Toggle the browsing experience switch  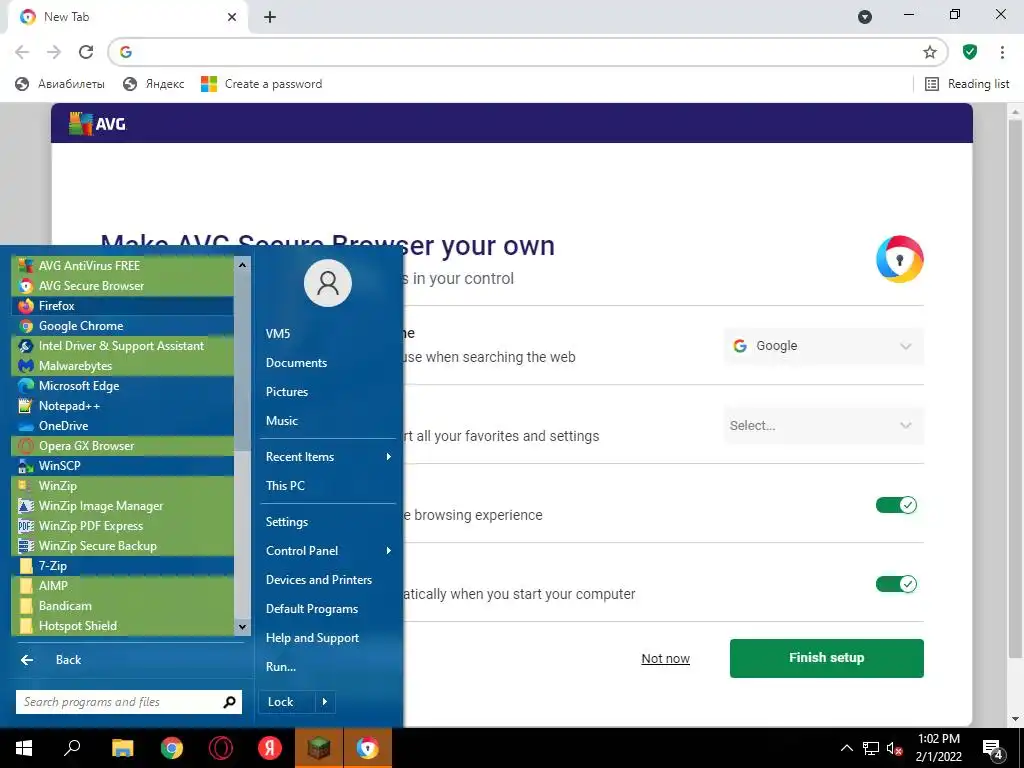pos(896,505)
